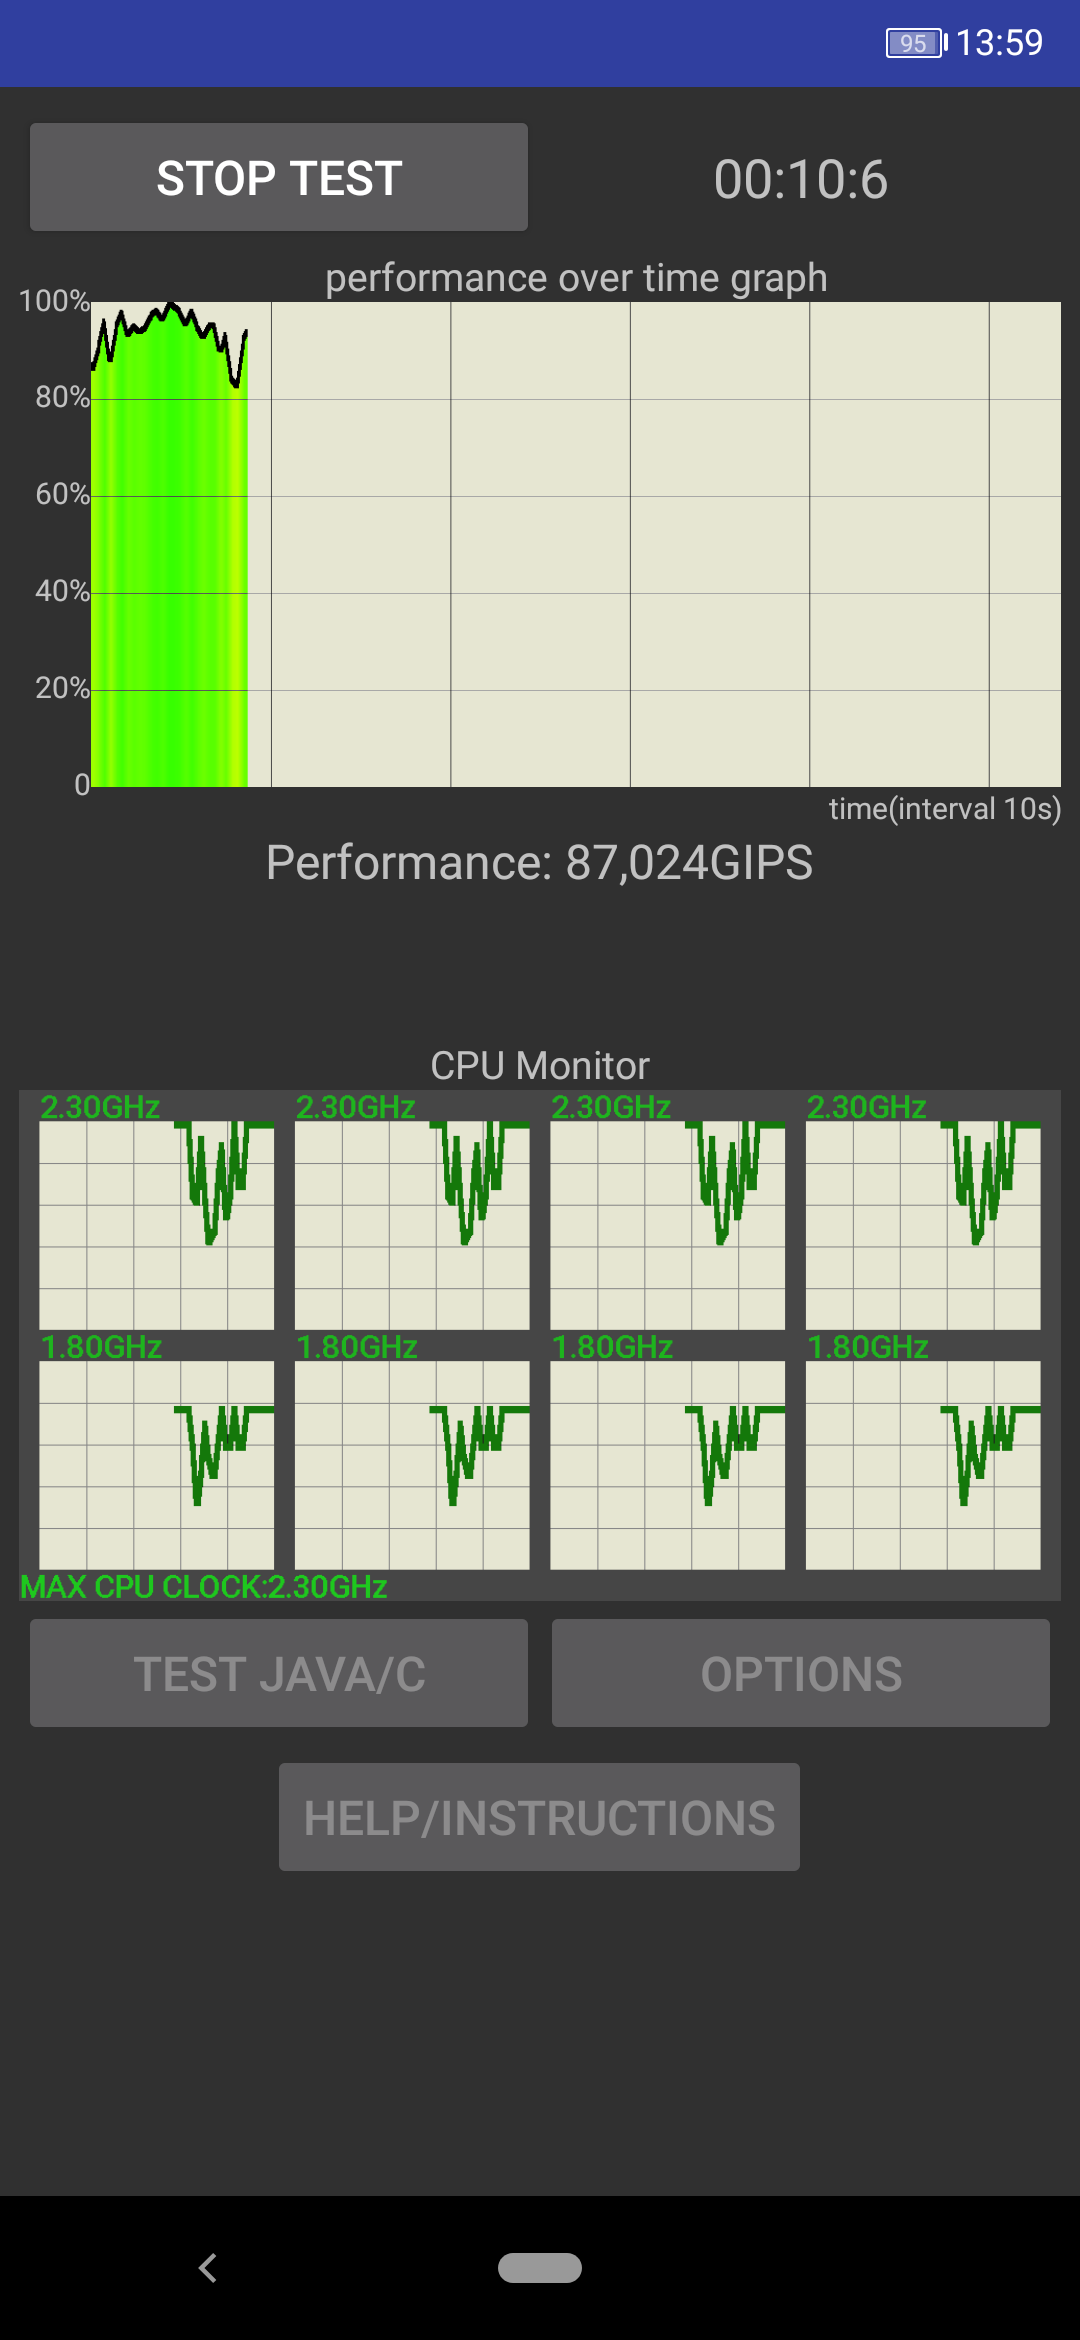Select first 1.80GHz CPU core graph
1080x2340 pixels.
tap(156, 1465)
